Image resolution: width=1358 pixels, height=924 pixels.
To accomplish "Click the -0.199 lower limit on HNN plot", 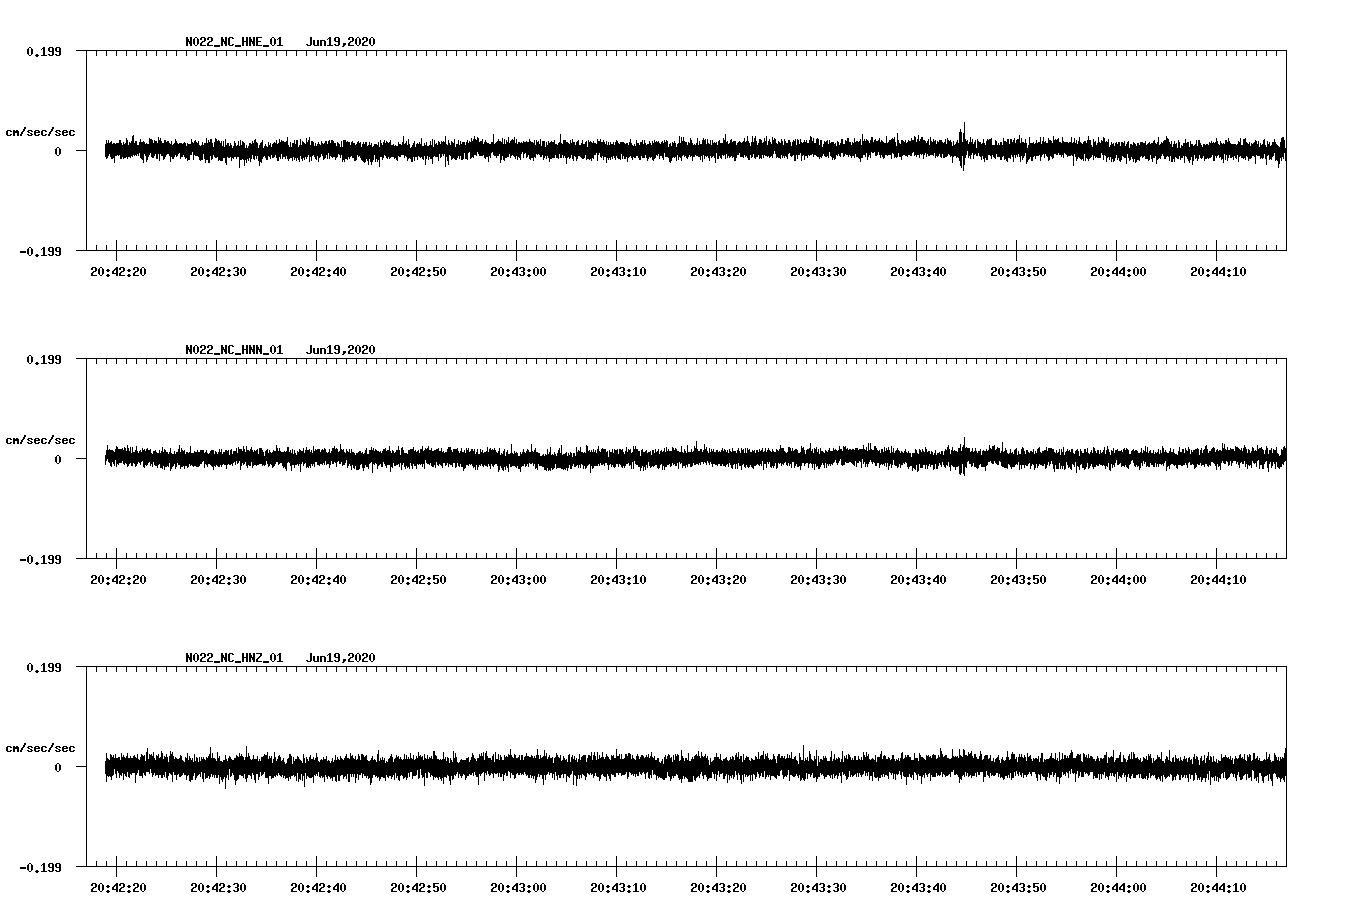I will click(x=41, y=559).
